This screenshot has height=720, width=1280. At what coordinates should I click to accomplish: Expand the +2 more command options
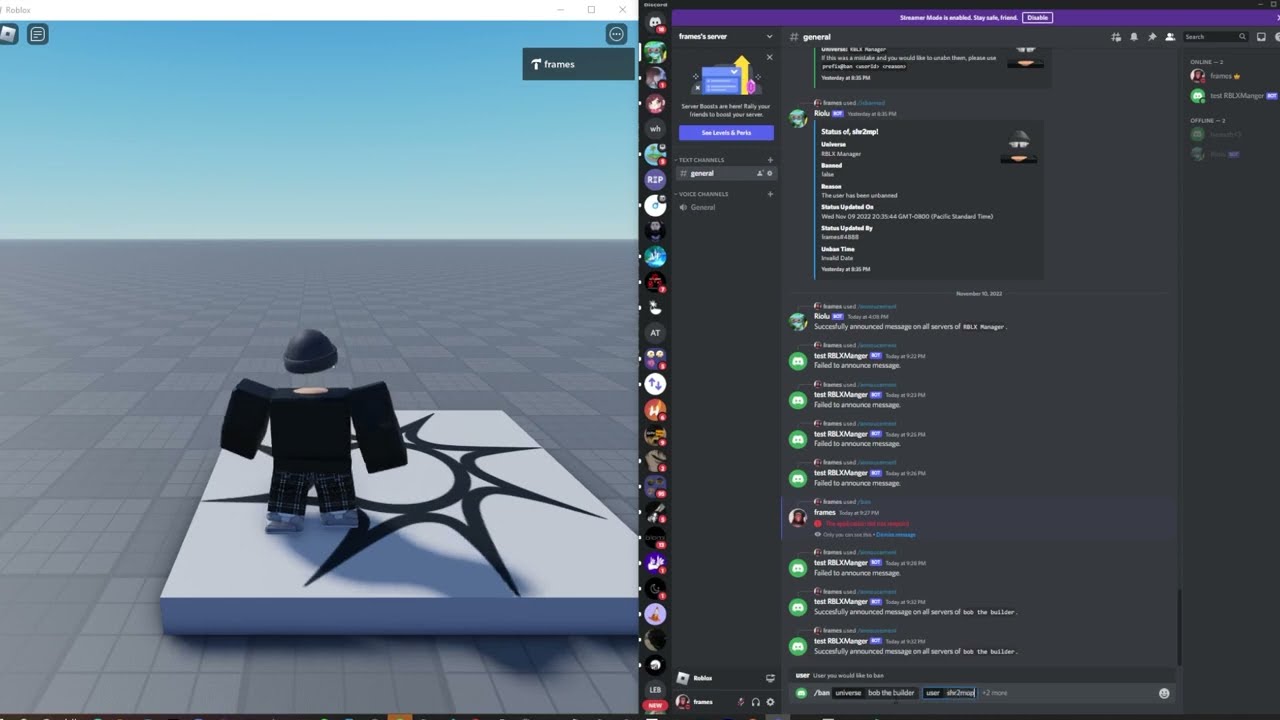click(994, 693)
